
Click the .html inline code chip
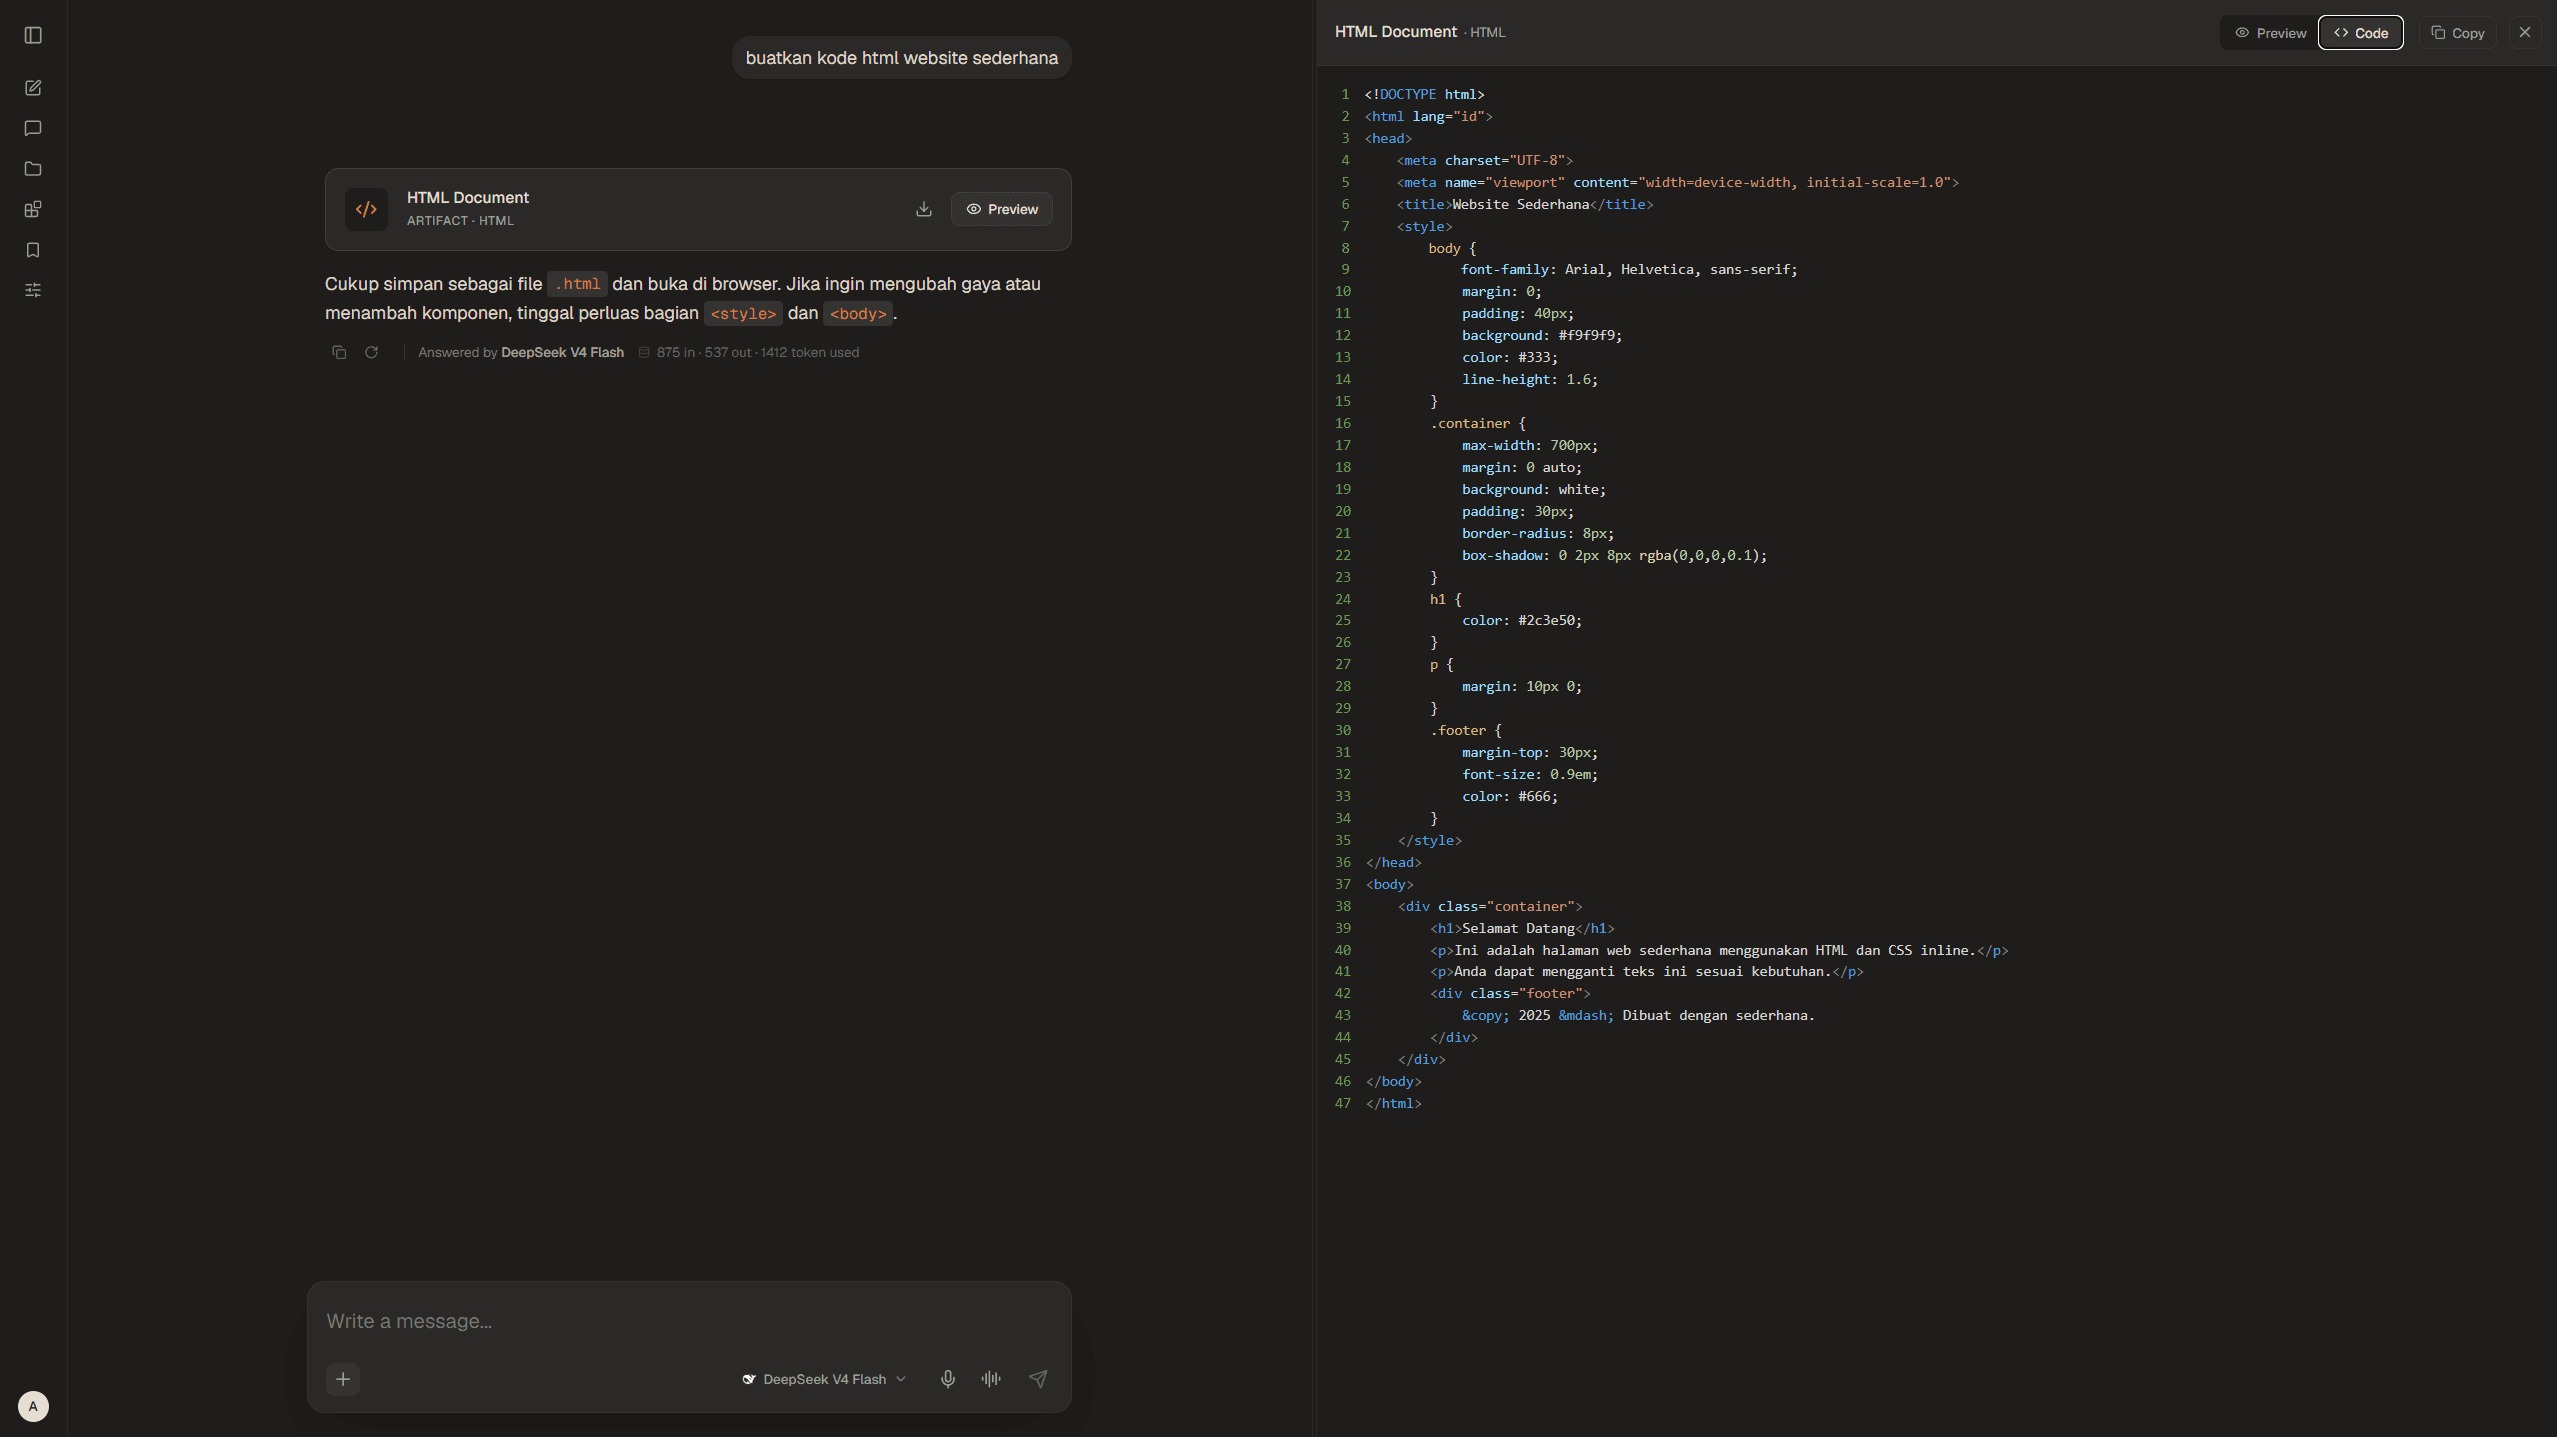coord(577,284)
